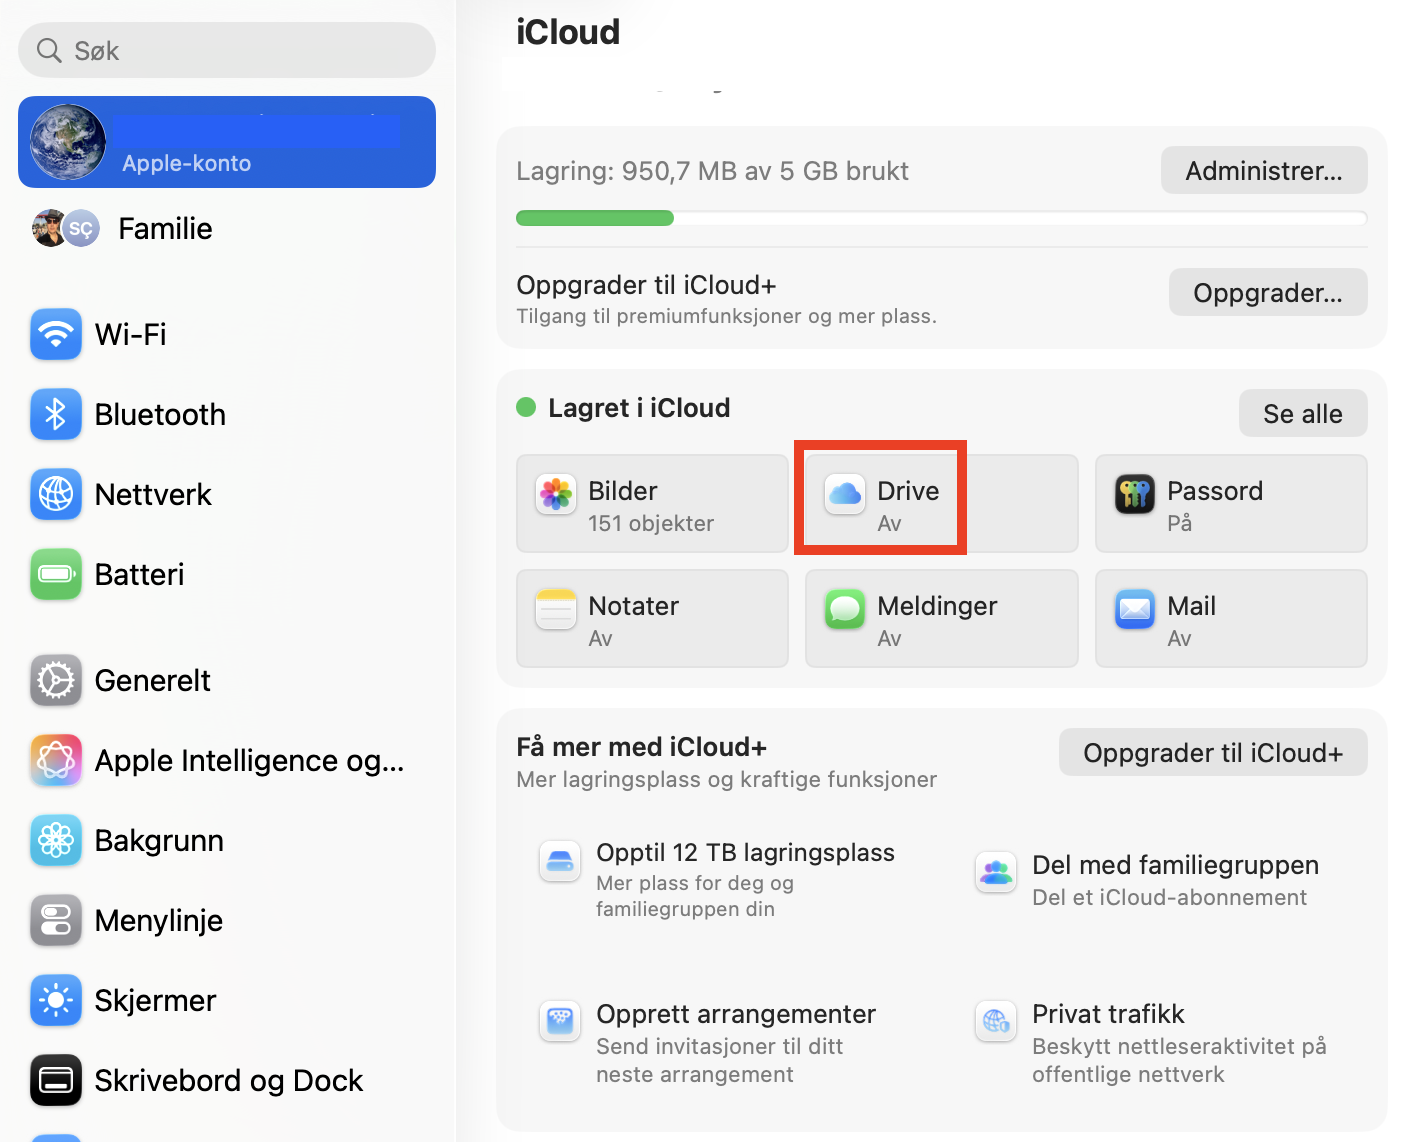Open Apple Intelligence icon in sidebar
This screenshot has height=1142, width=1406.
pyautogui.click(x=56, y=760)
